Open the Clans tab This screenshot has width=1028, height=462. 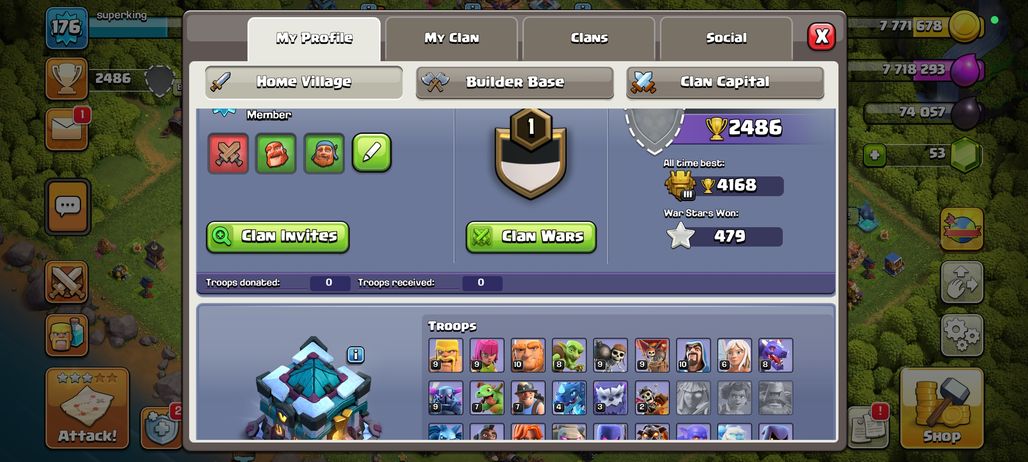tap(589, 38)
